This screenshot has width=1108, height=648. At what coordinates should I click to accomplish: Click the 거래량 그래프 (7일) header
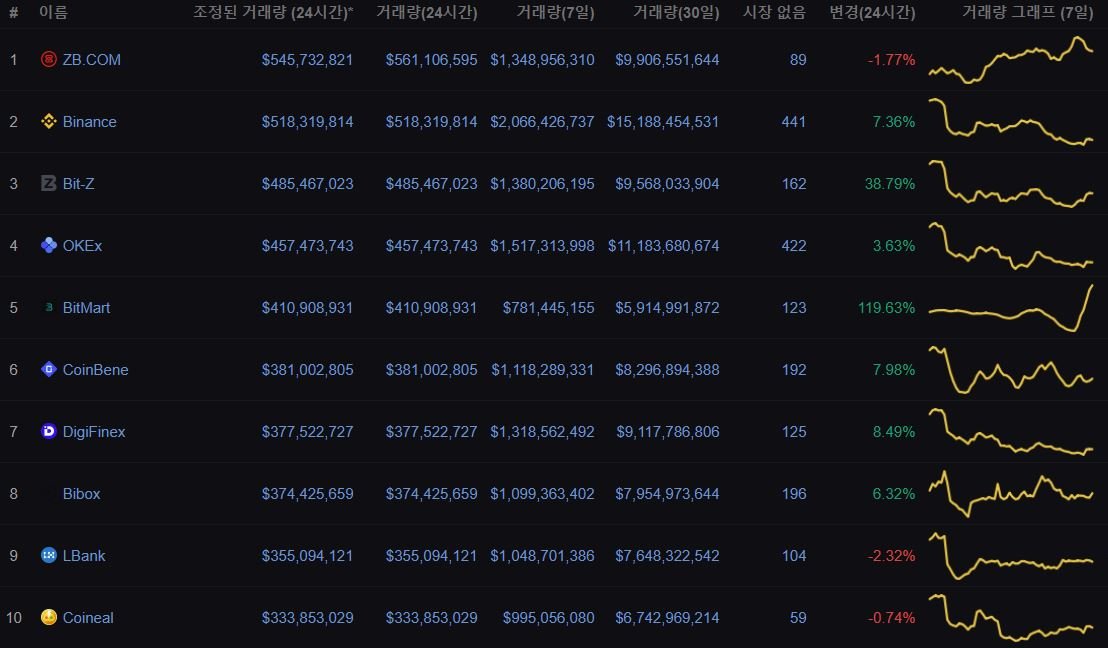[x=1027, y=12]
